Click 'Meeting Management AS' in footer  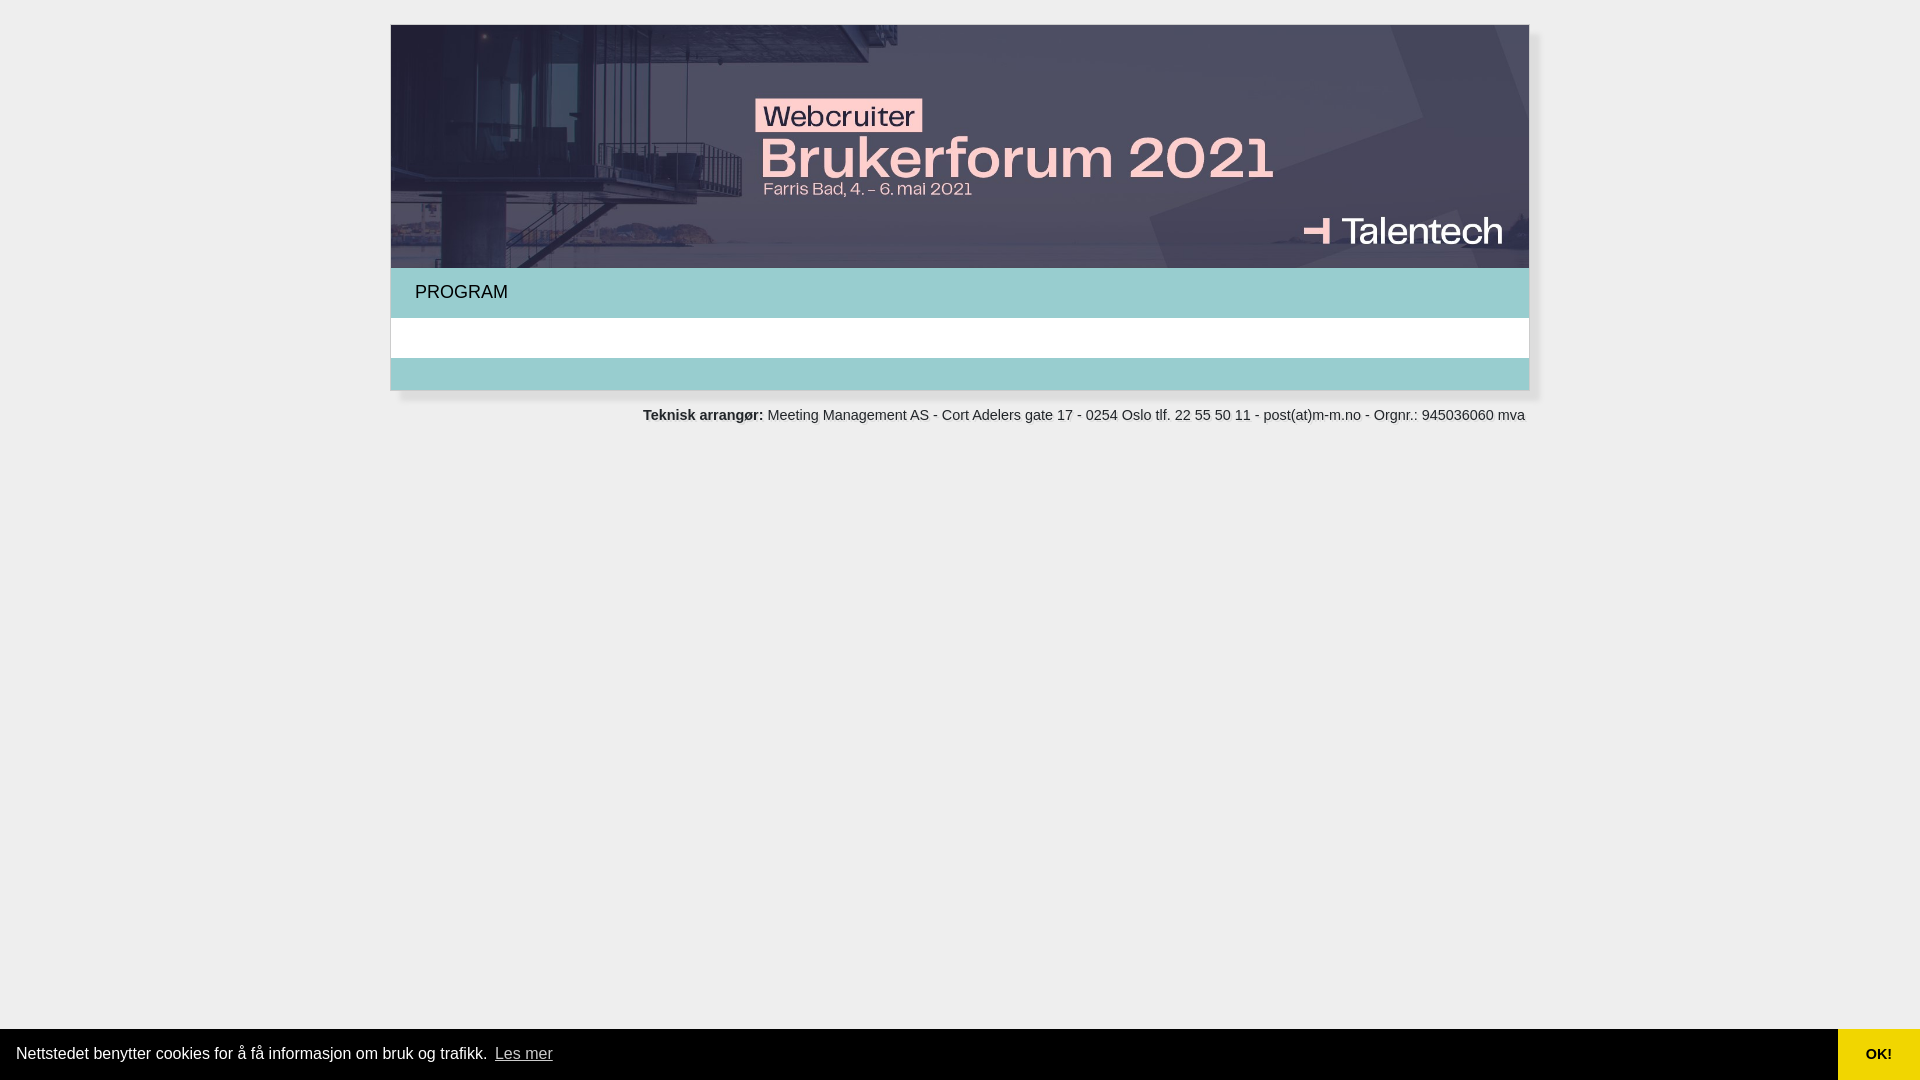[x=848, y=415]
